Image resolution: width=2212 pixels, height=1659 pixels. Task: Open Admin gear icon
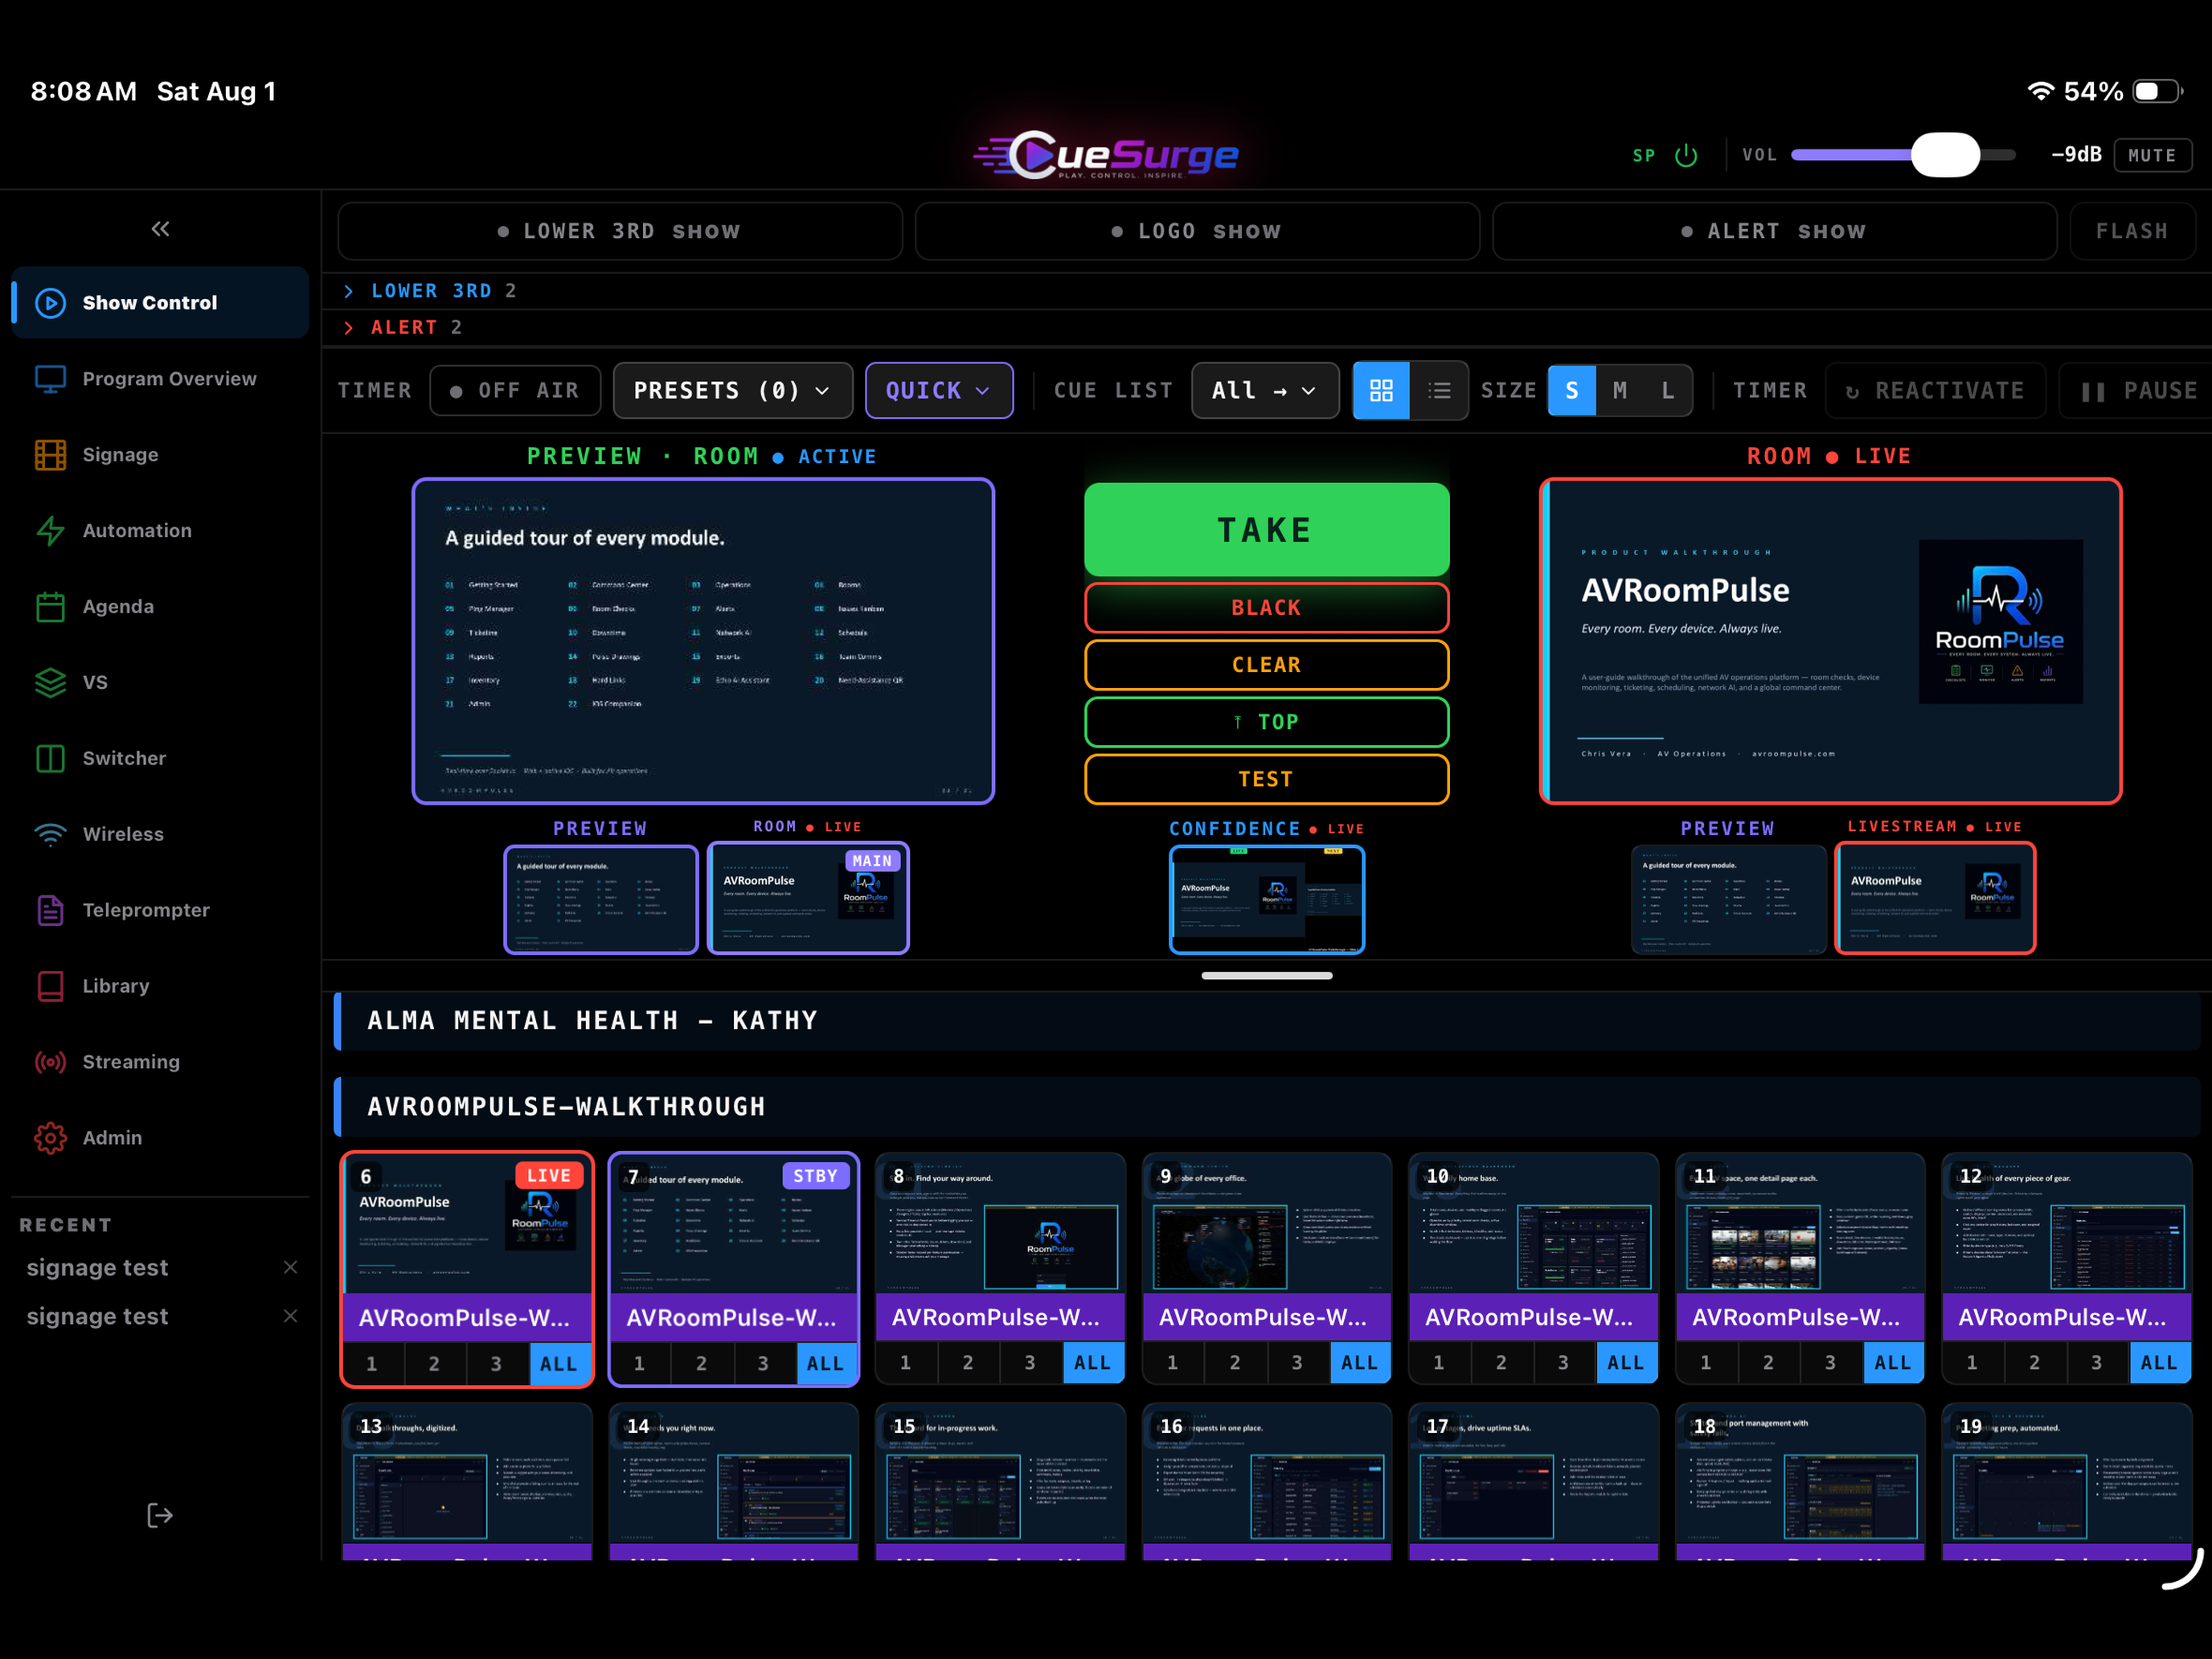(50, 1138)
